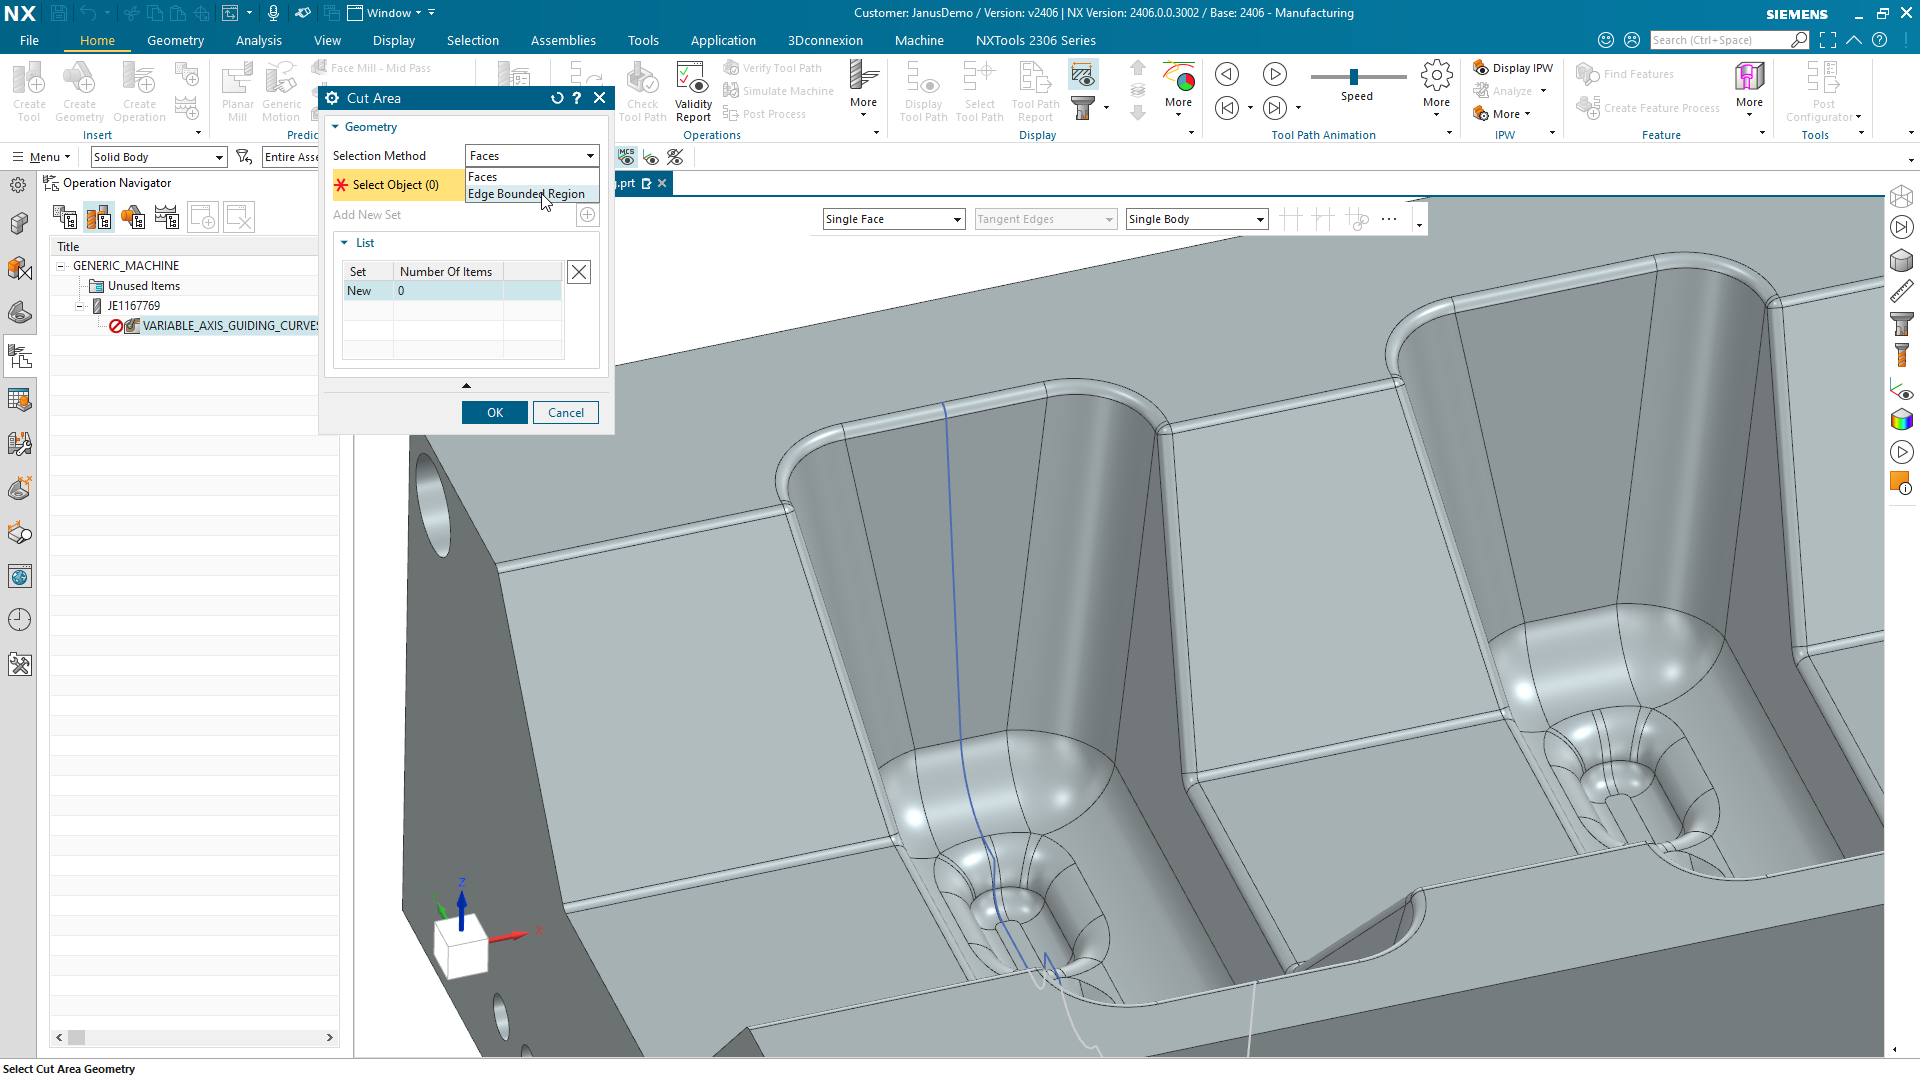
Task: Click Add New Set plus icon
Action: [588, 215]
